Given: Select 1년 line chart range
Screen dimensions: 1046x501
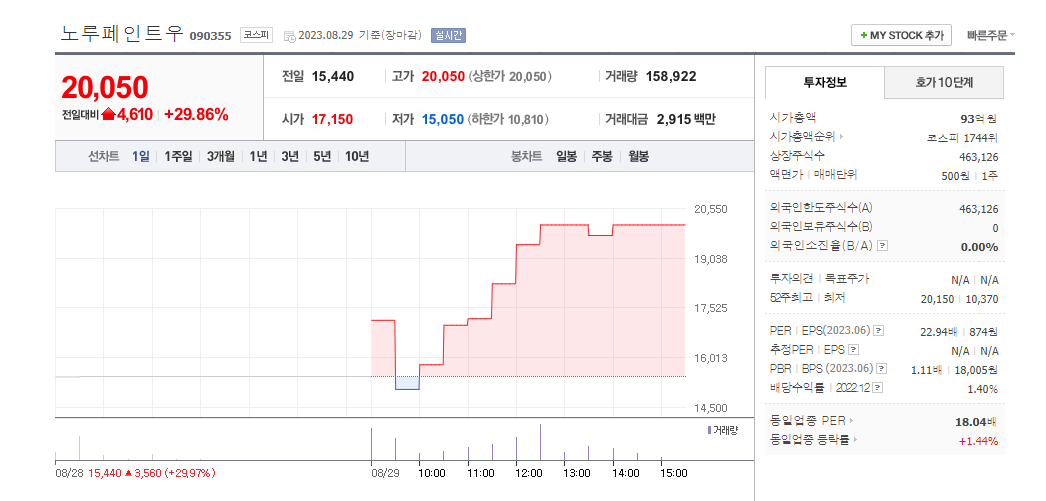Looking at the screenshot, I should coord(258,157).
